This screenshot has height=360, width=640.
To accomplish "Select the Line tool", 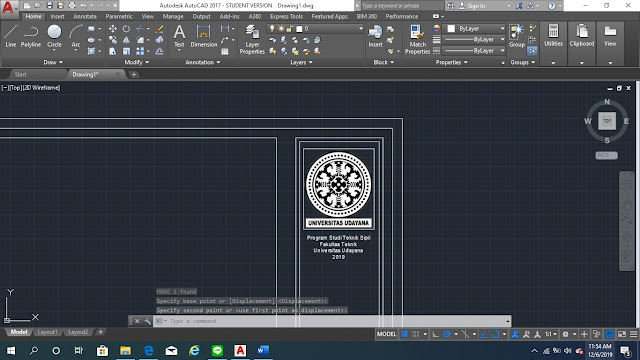I will (x=11, y=36).
